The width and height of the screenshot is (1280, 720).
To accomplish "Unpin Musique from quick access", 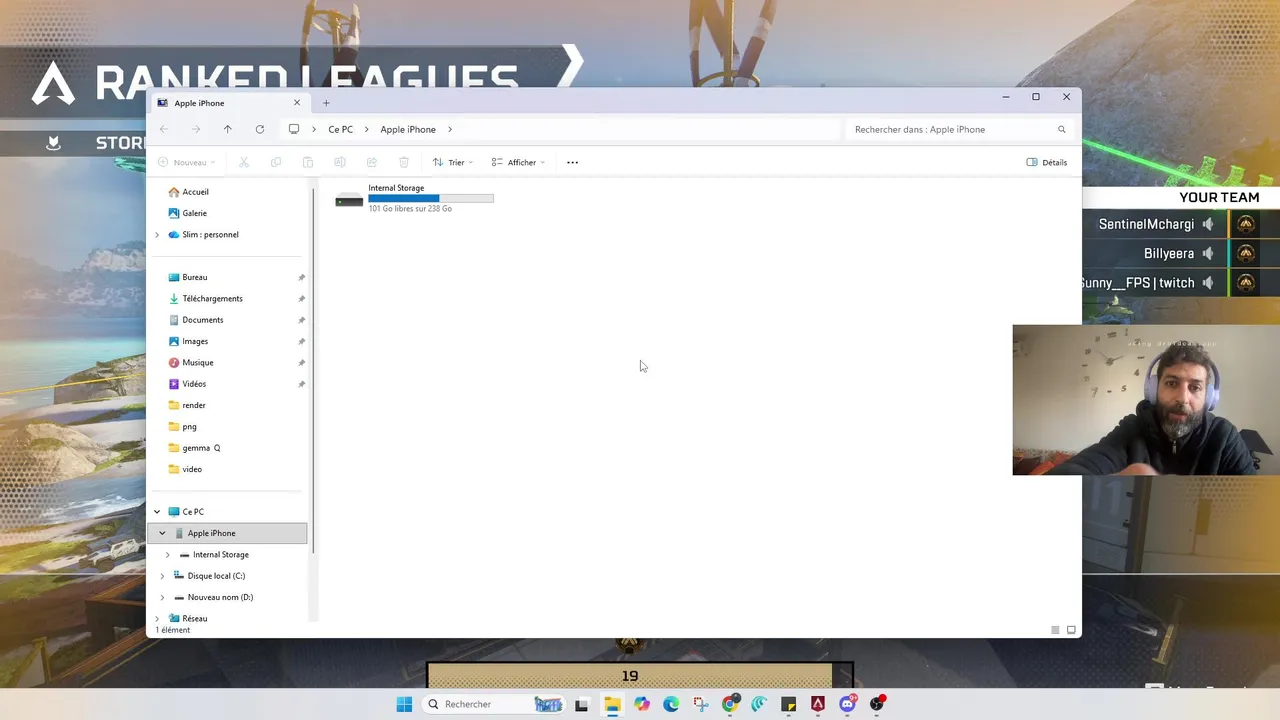I will 301,363.
